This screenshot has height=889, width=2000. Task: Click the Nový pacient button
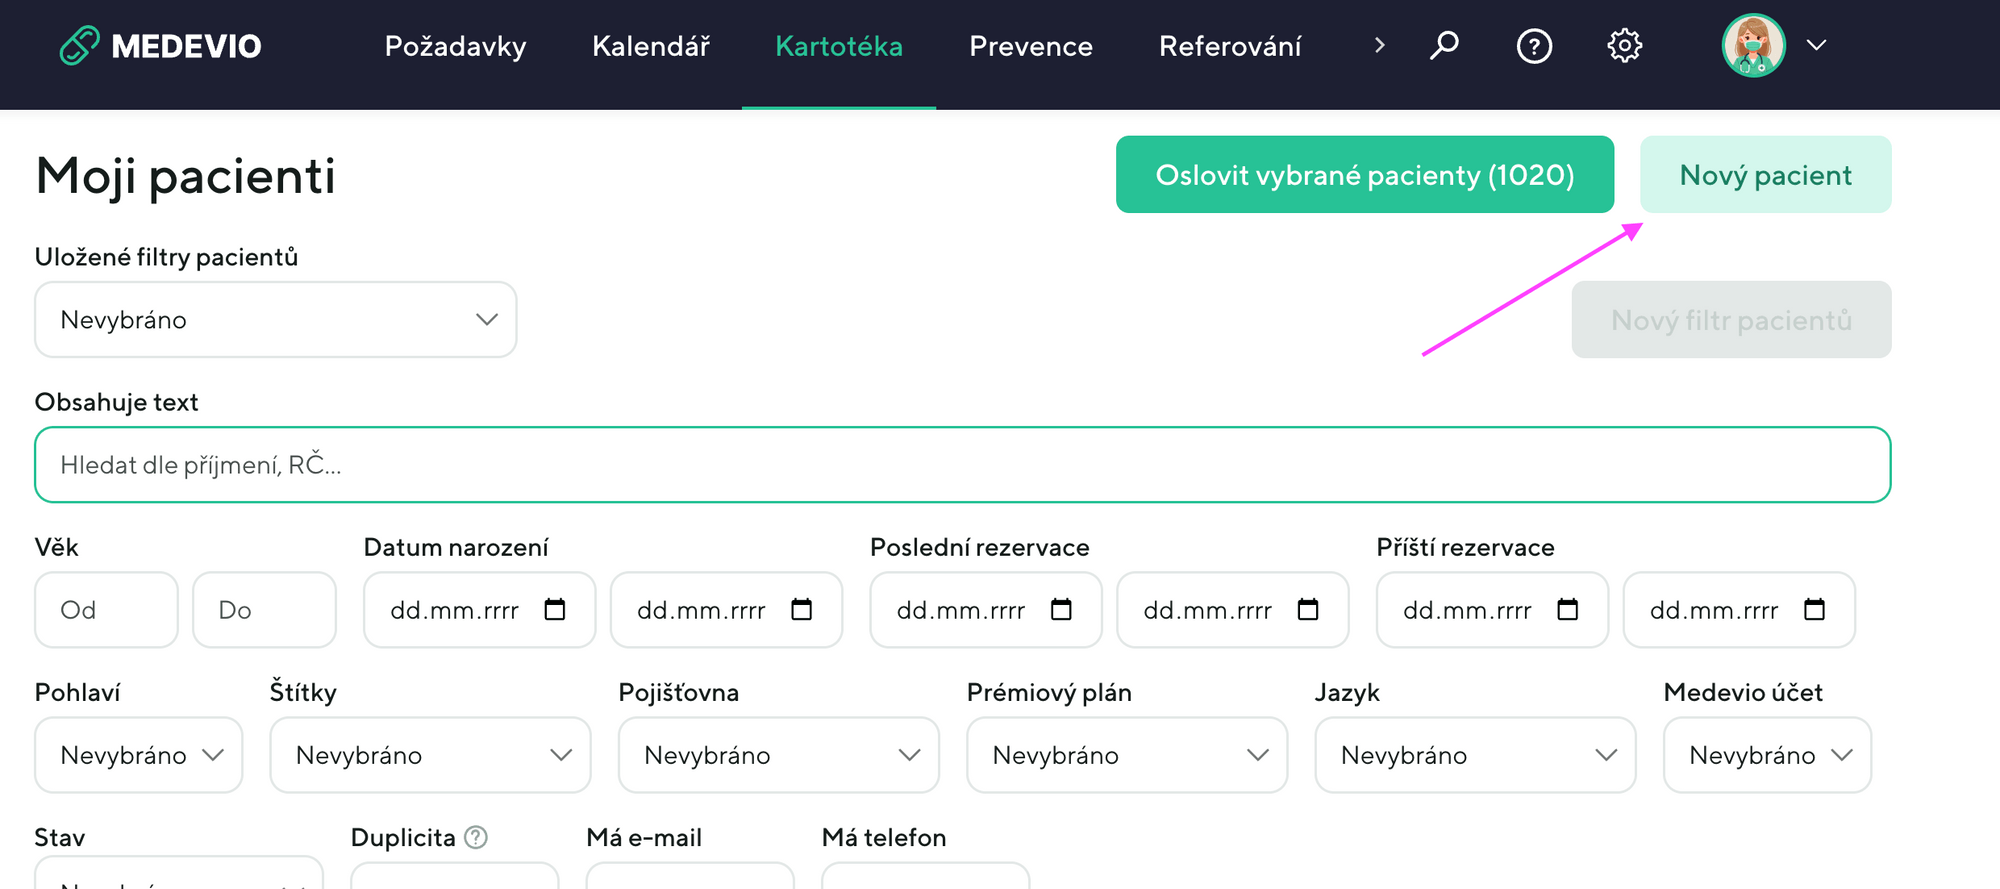point(1765,174)
